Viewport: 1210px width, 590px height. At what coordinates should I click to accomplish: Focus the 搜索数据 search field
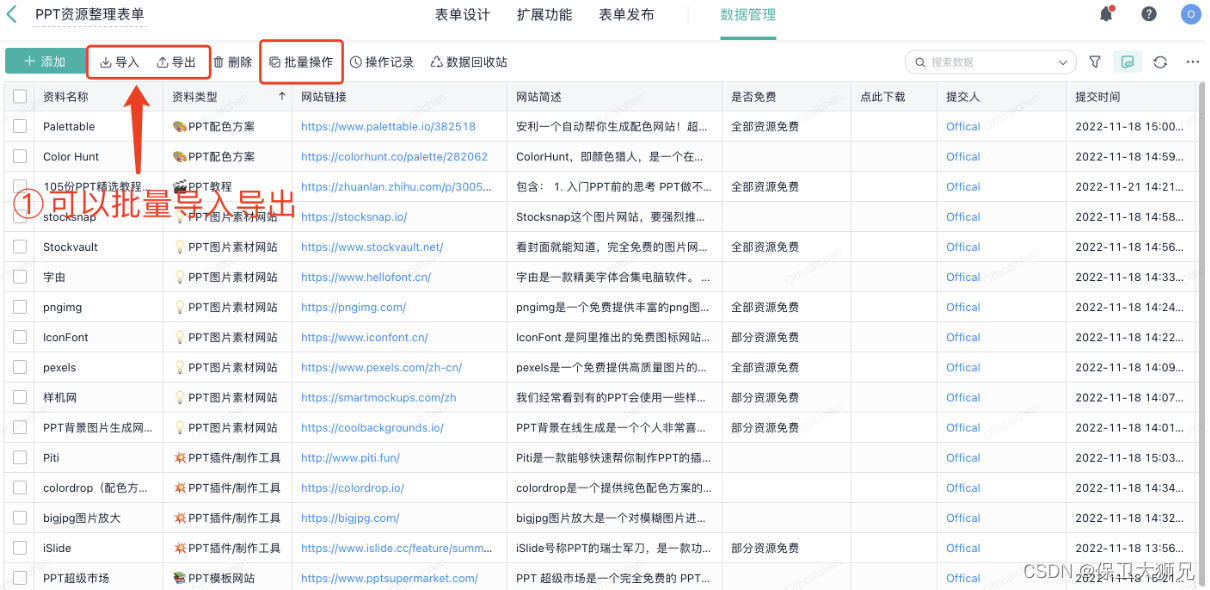[x=990, y=62]
